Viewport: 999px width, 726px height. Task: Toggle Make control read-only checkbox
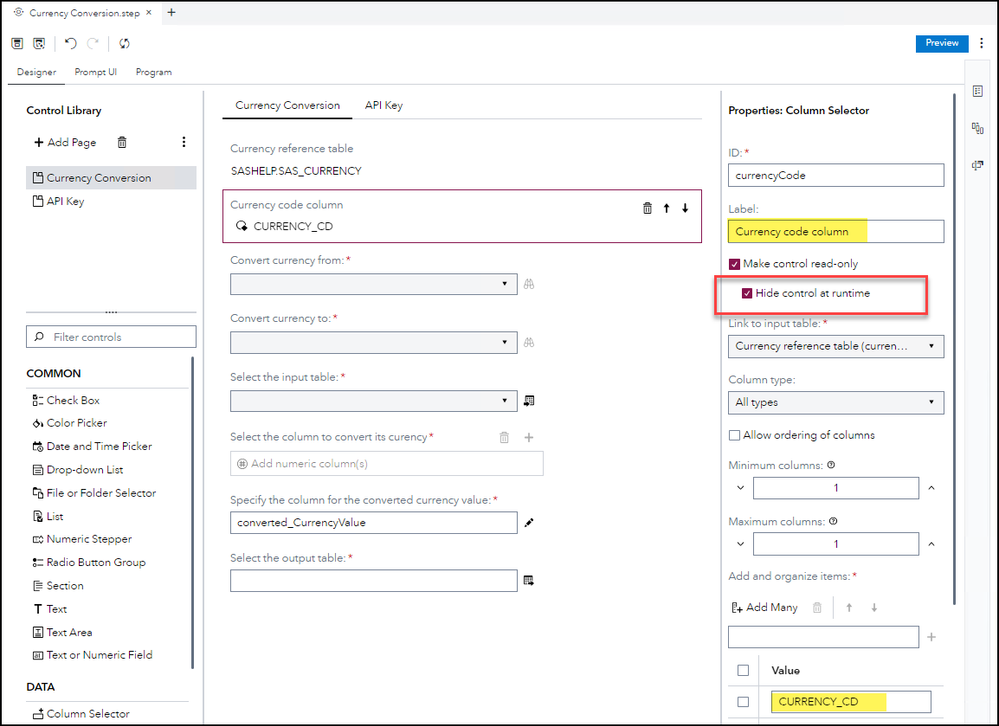(x=735, y=264)
